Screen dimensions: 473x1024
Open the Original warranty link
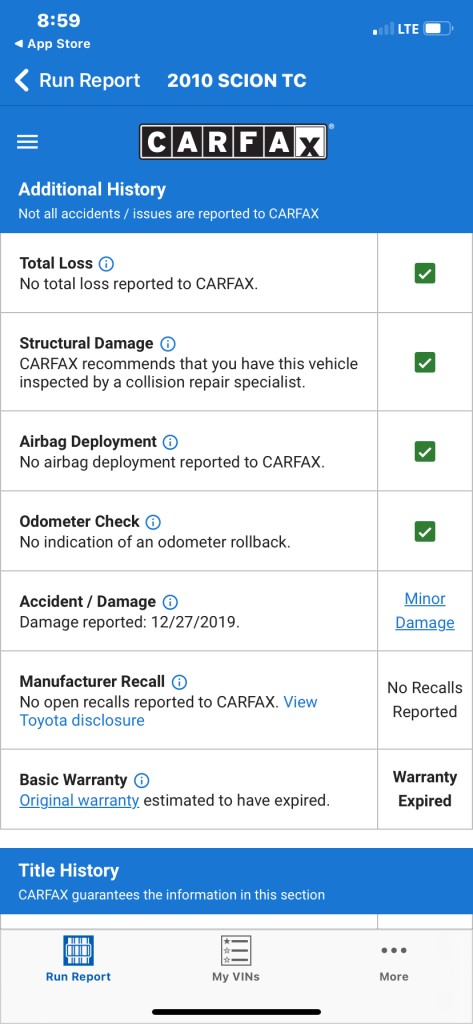[x=79, y=800]
